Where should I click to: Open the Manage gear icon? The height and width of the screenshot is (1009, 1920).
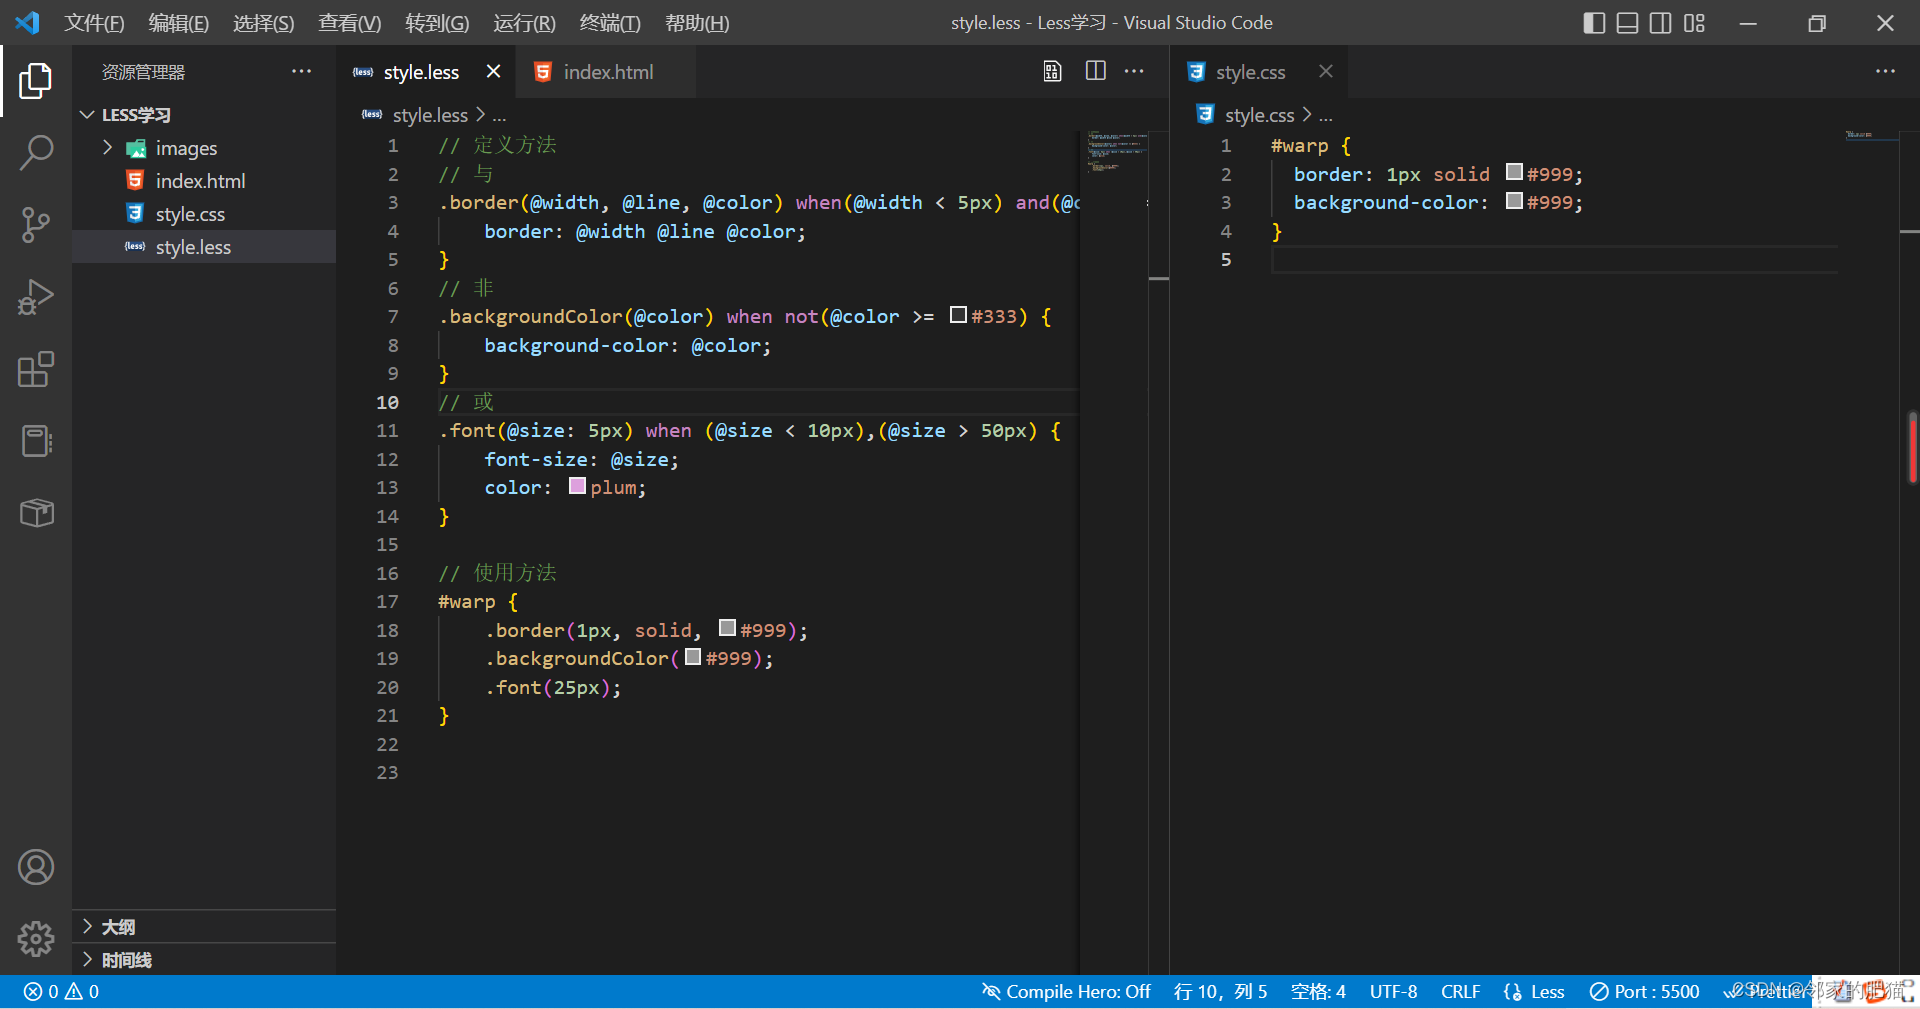(36, 938)
